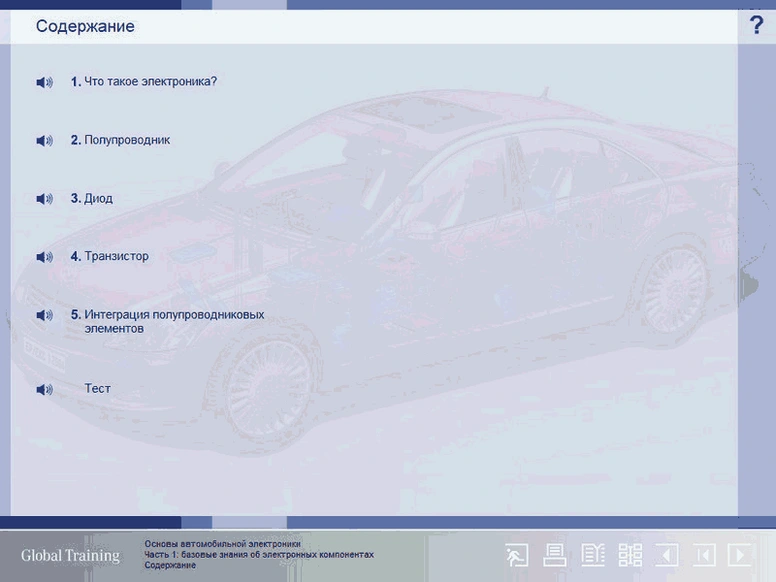The height and width of the screenshot is (582, 776).
Task: Click speaker icon beside Транзистор
Action: click(x=44, y=257)
